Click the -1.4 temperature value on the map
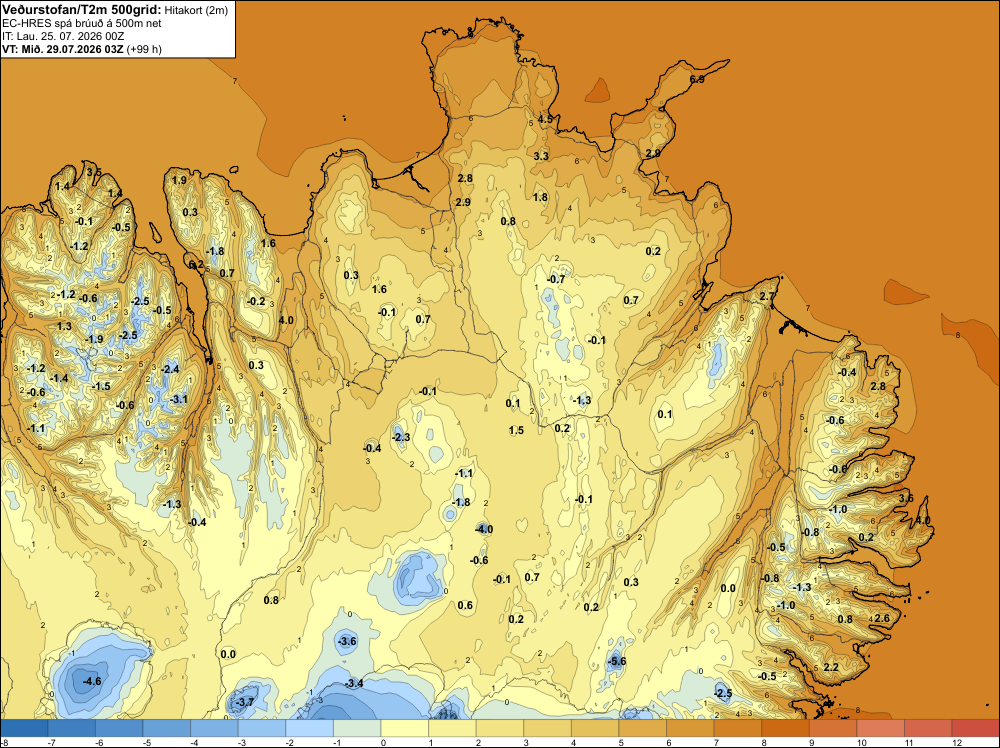 (59, 378)
